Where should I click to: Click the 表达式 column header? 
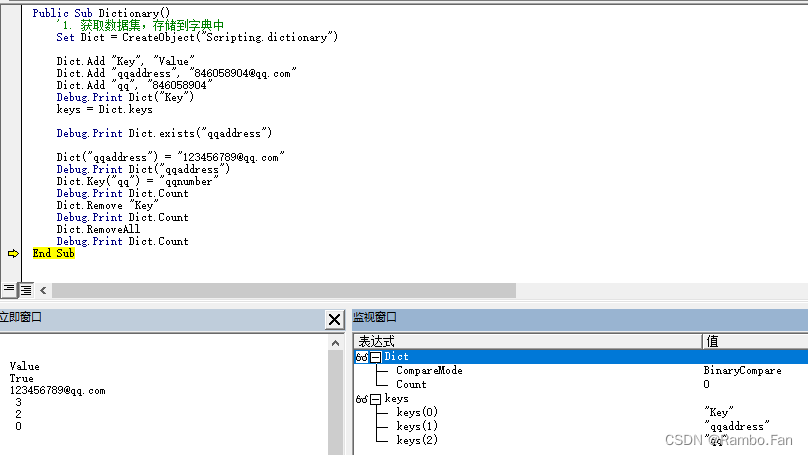(528, 341)
